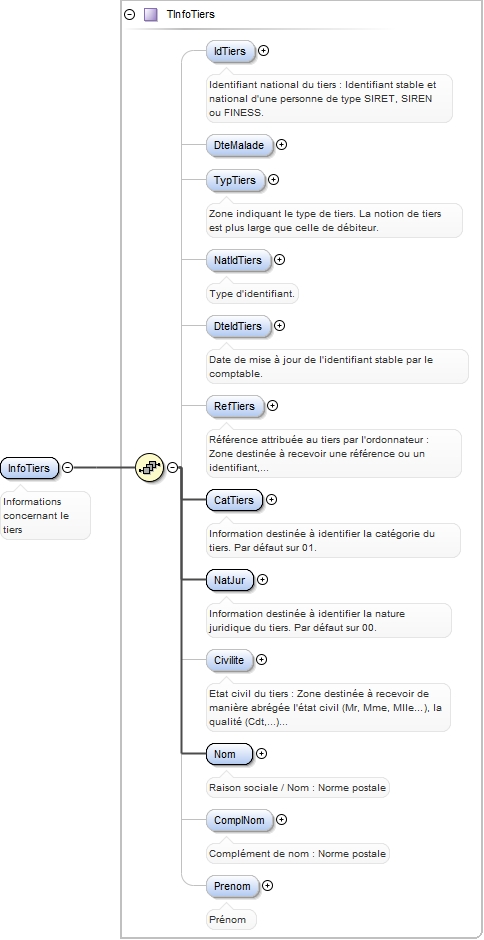
Task: Expand the DteMalade element
Action: pos(281,144)
